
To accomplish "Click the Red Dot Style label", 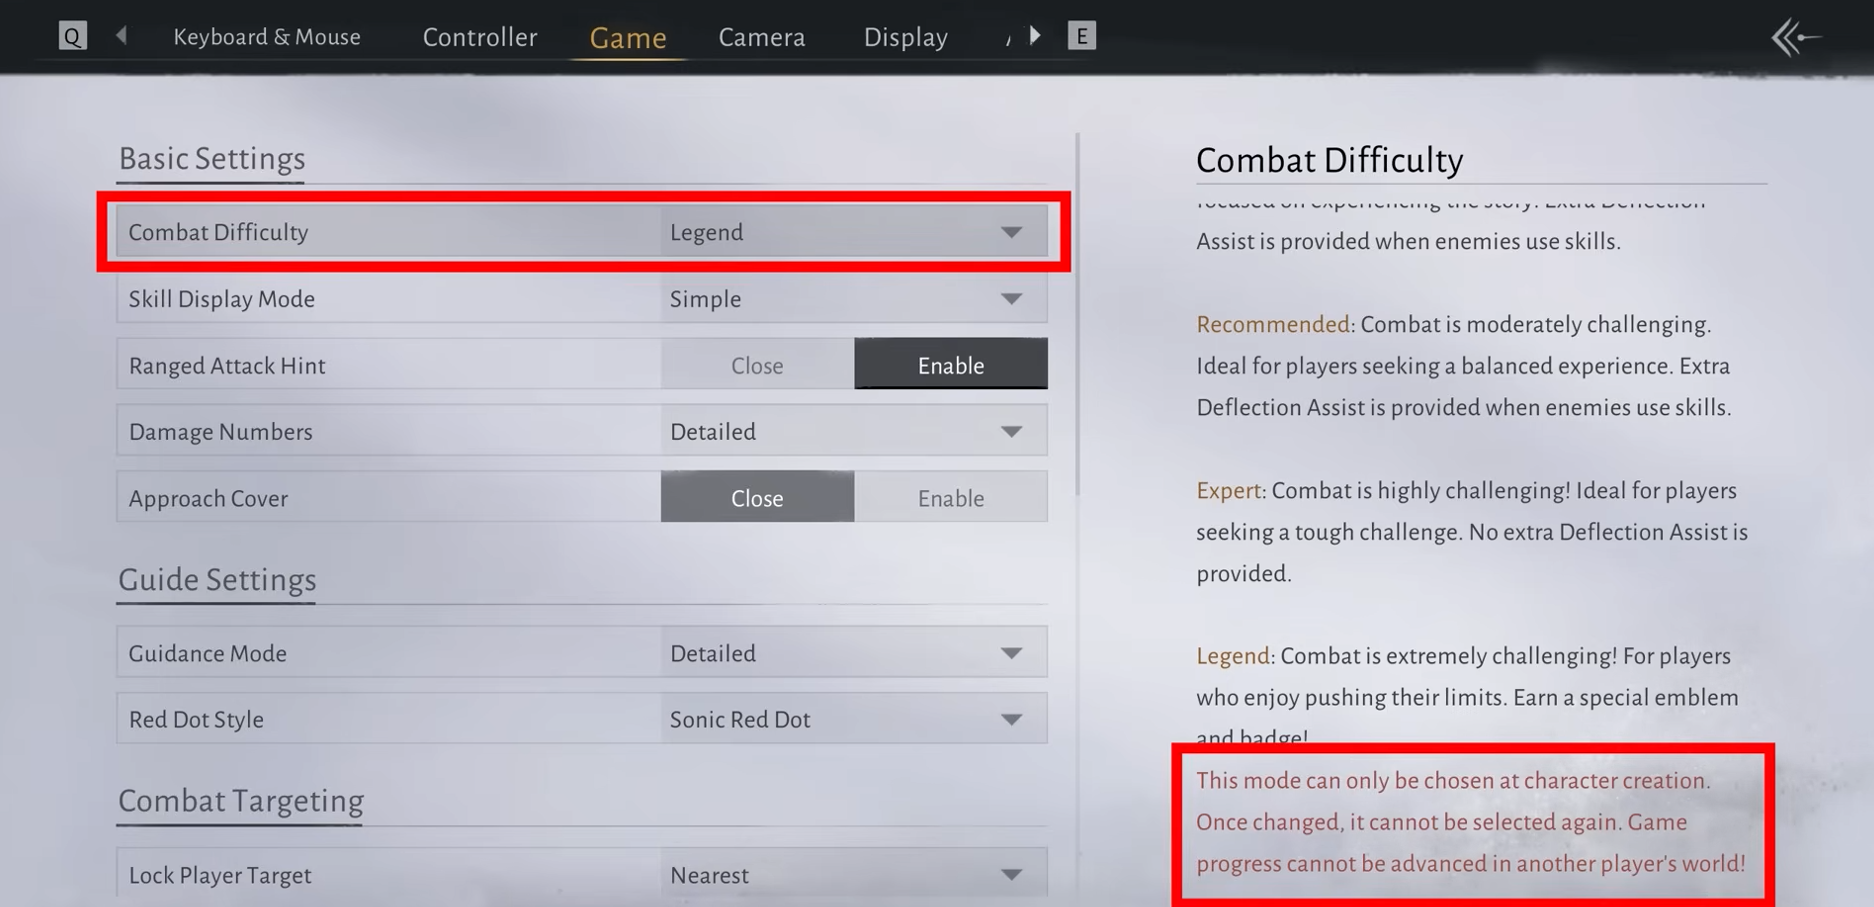I will [196, 719].
